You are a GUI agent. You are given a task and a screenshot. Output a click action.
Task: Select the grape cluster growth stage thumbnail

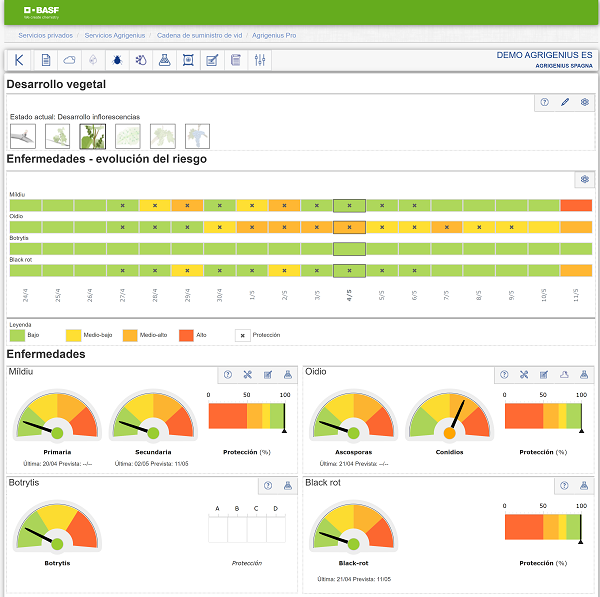click(x=197, y=136)
